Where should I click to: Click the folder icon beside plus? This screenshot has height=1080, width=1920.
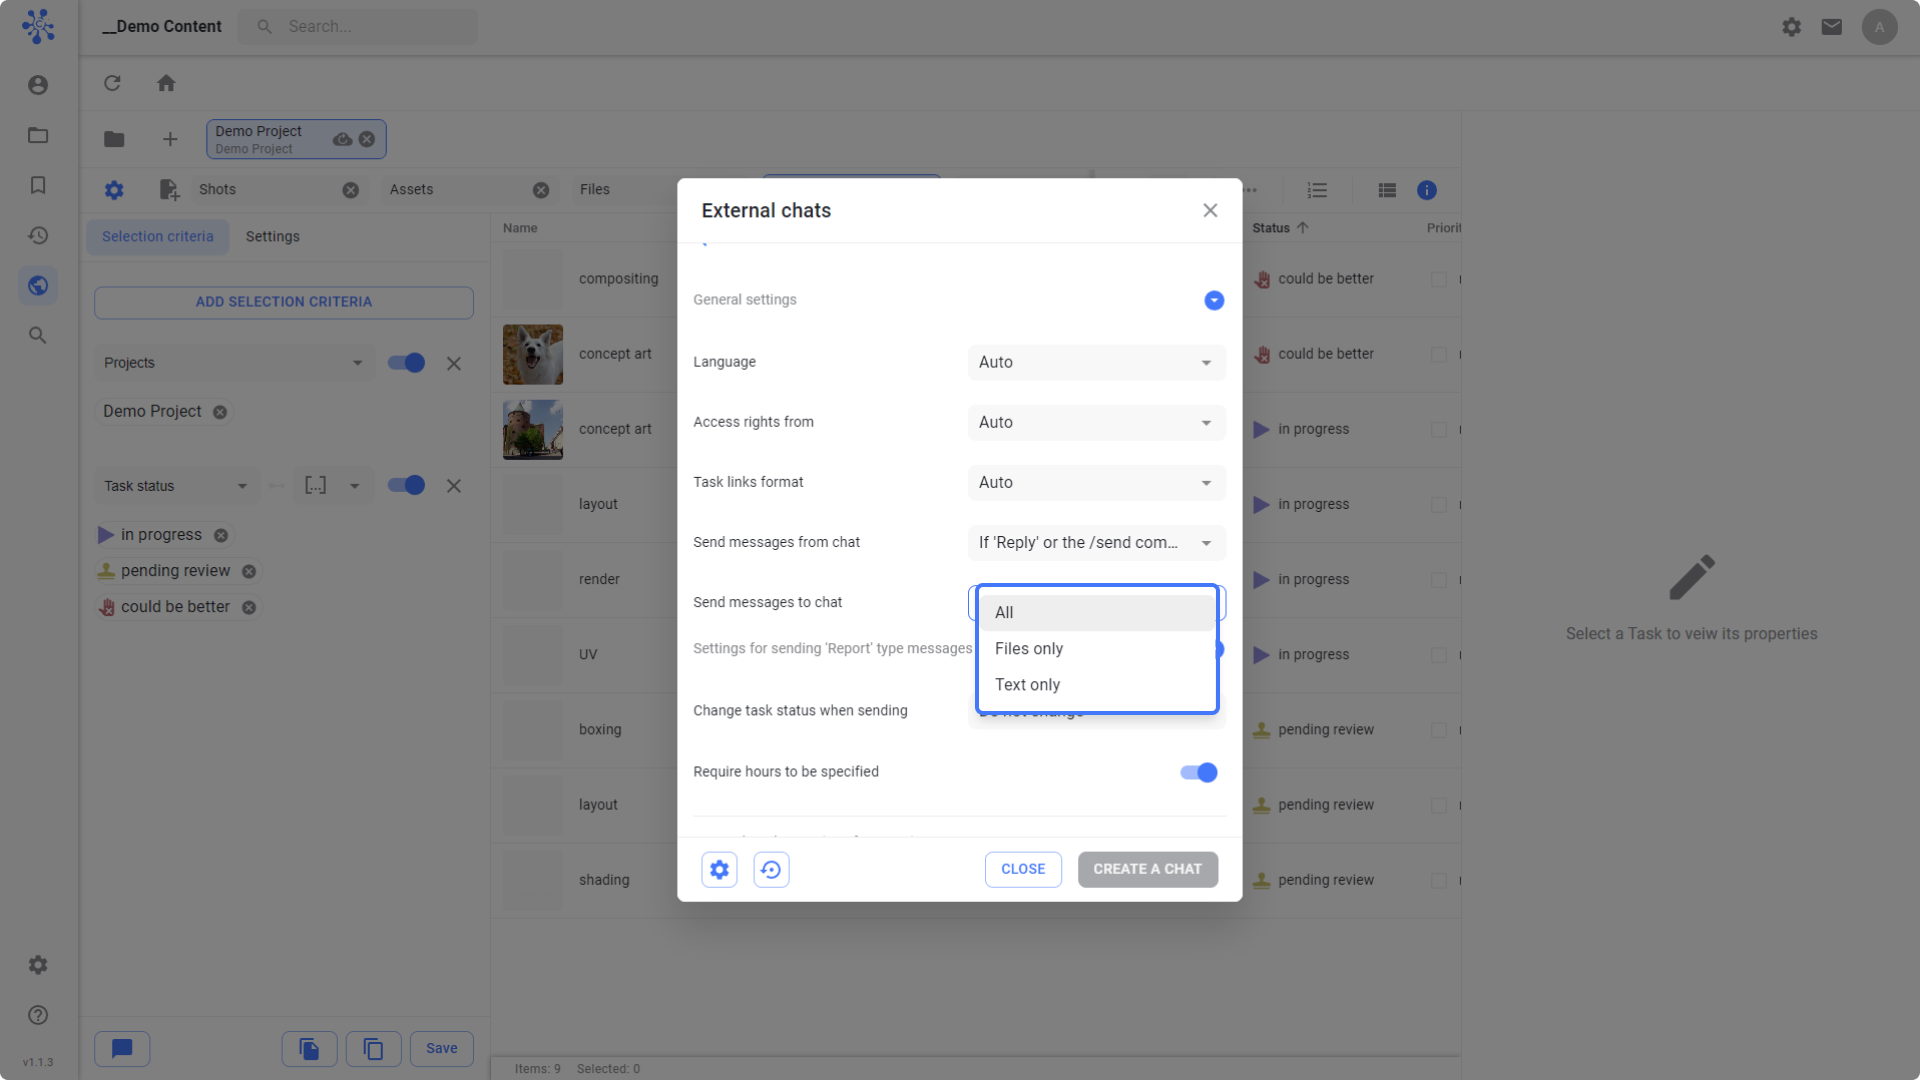pos(114,139)
